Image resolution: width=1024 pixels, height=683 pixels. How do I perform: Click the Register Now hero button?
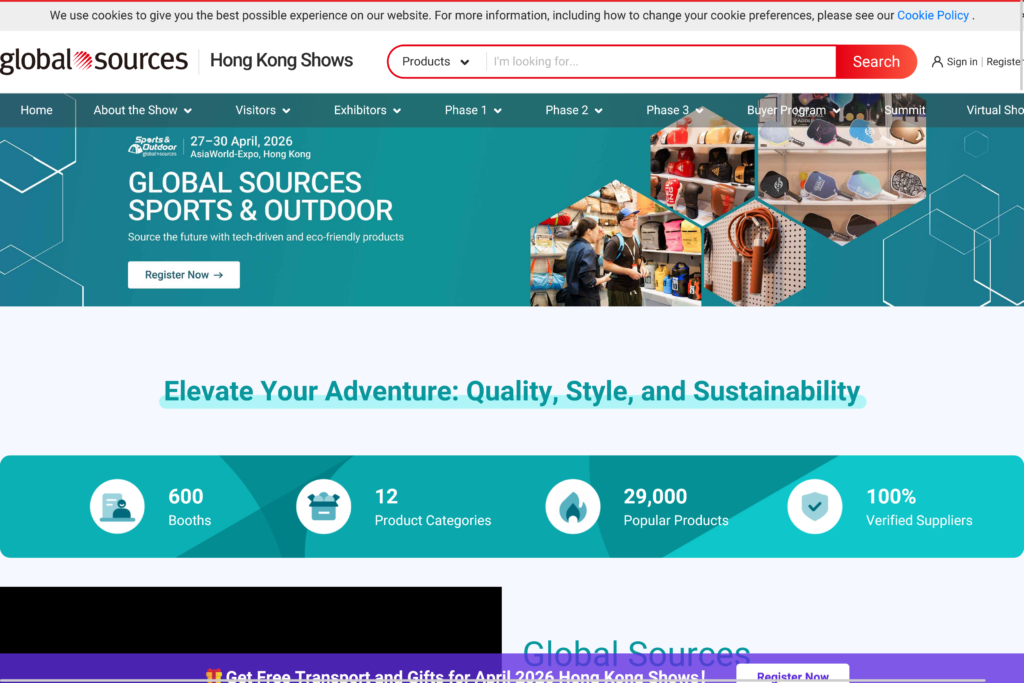(183, 274)
